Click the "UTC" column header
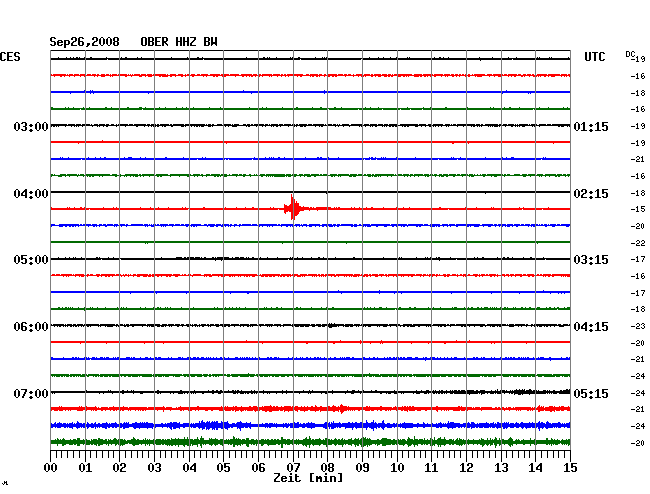 coord(594,57)
